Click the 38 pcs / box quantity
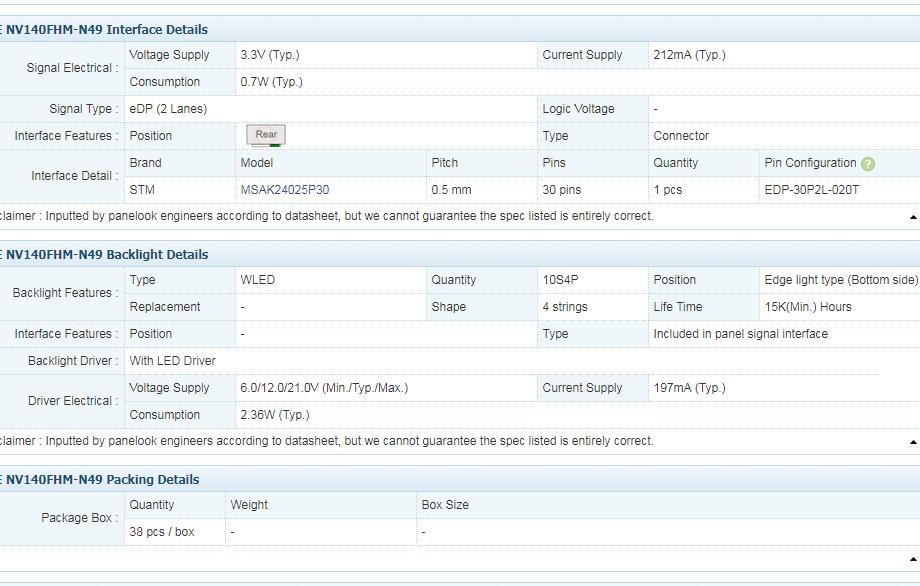The image size is (920, 586). (162, 532)
